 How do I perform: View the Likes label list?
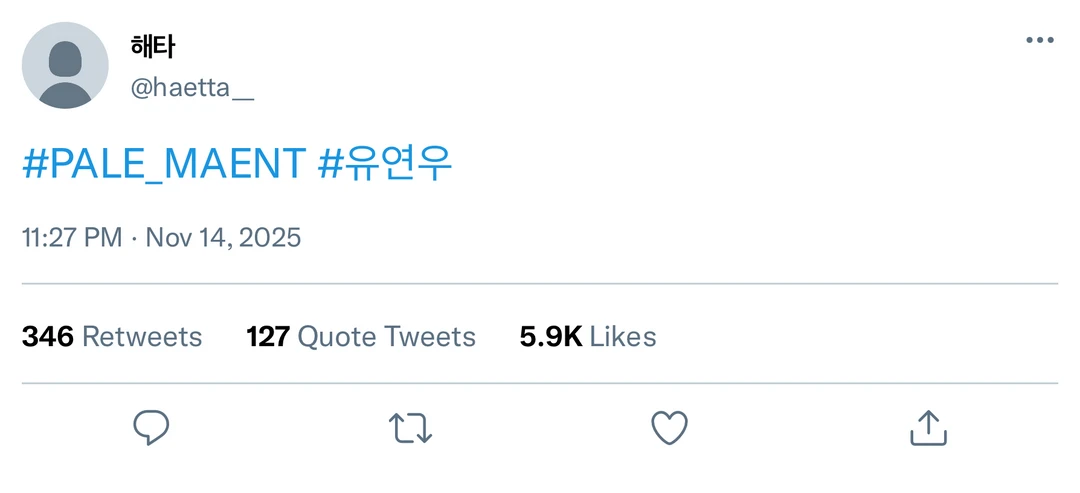tap(623, 337)
